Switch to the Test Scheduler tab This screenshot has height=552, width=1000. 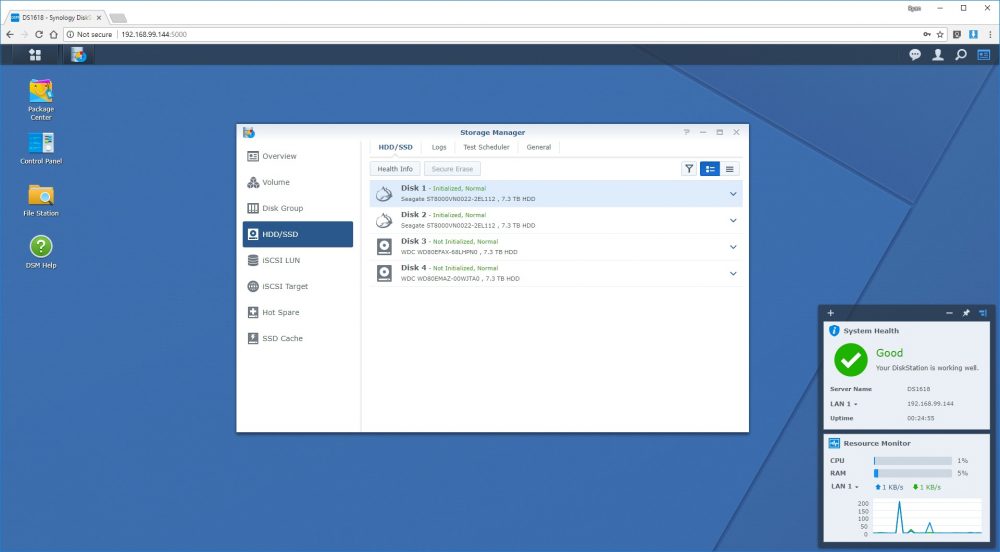coord(486,147)
